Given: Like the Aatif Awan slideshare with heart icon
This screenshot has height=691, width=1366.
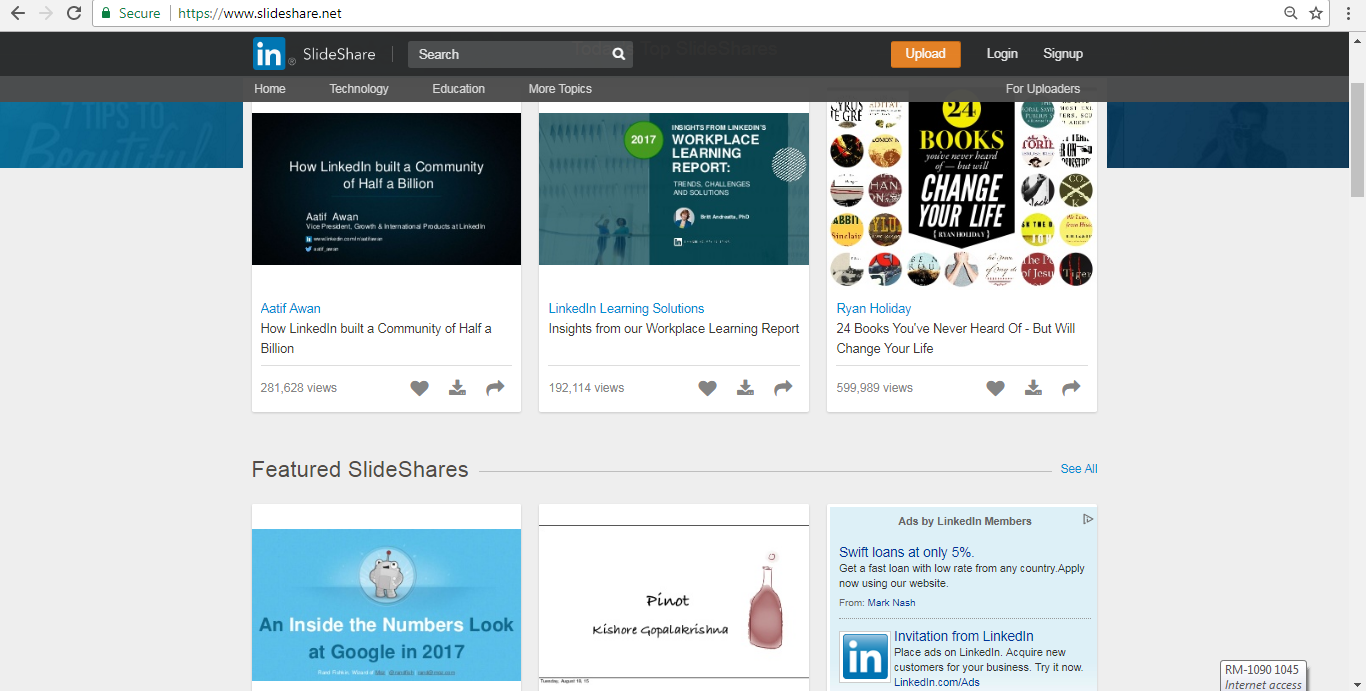Looking at the screenshot, I should tap(420, 388).
